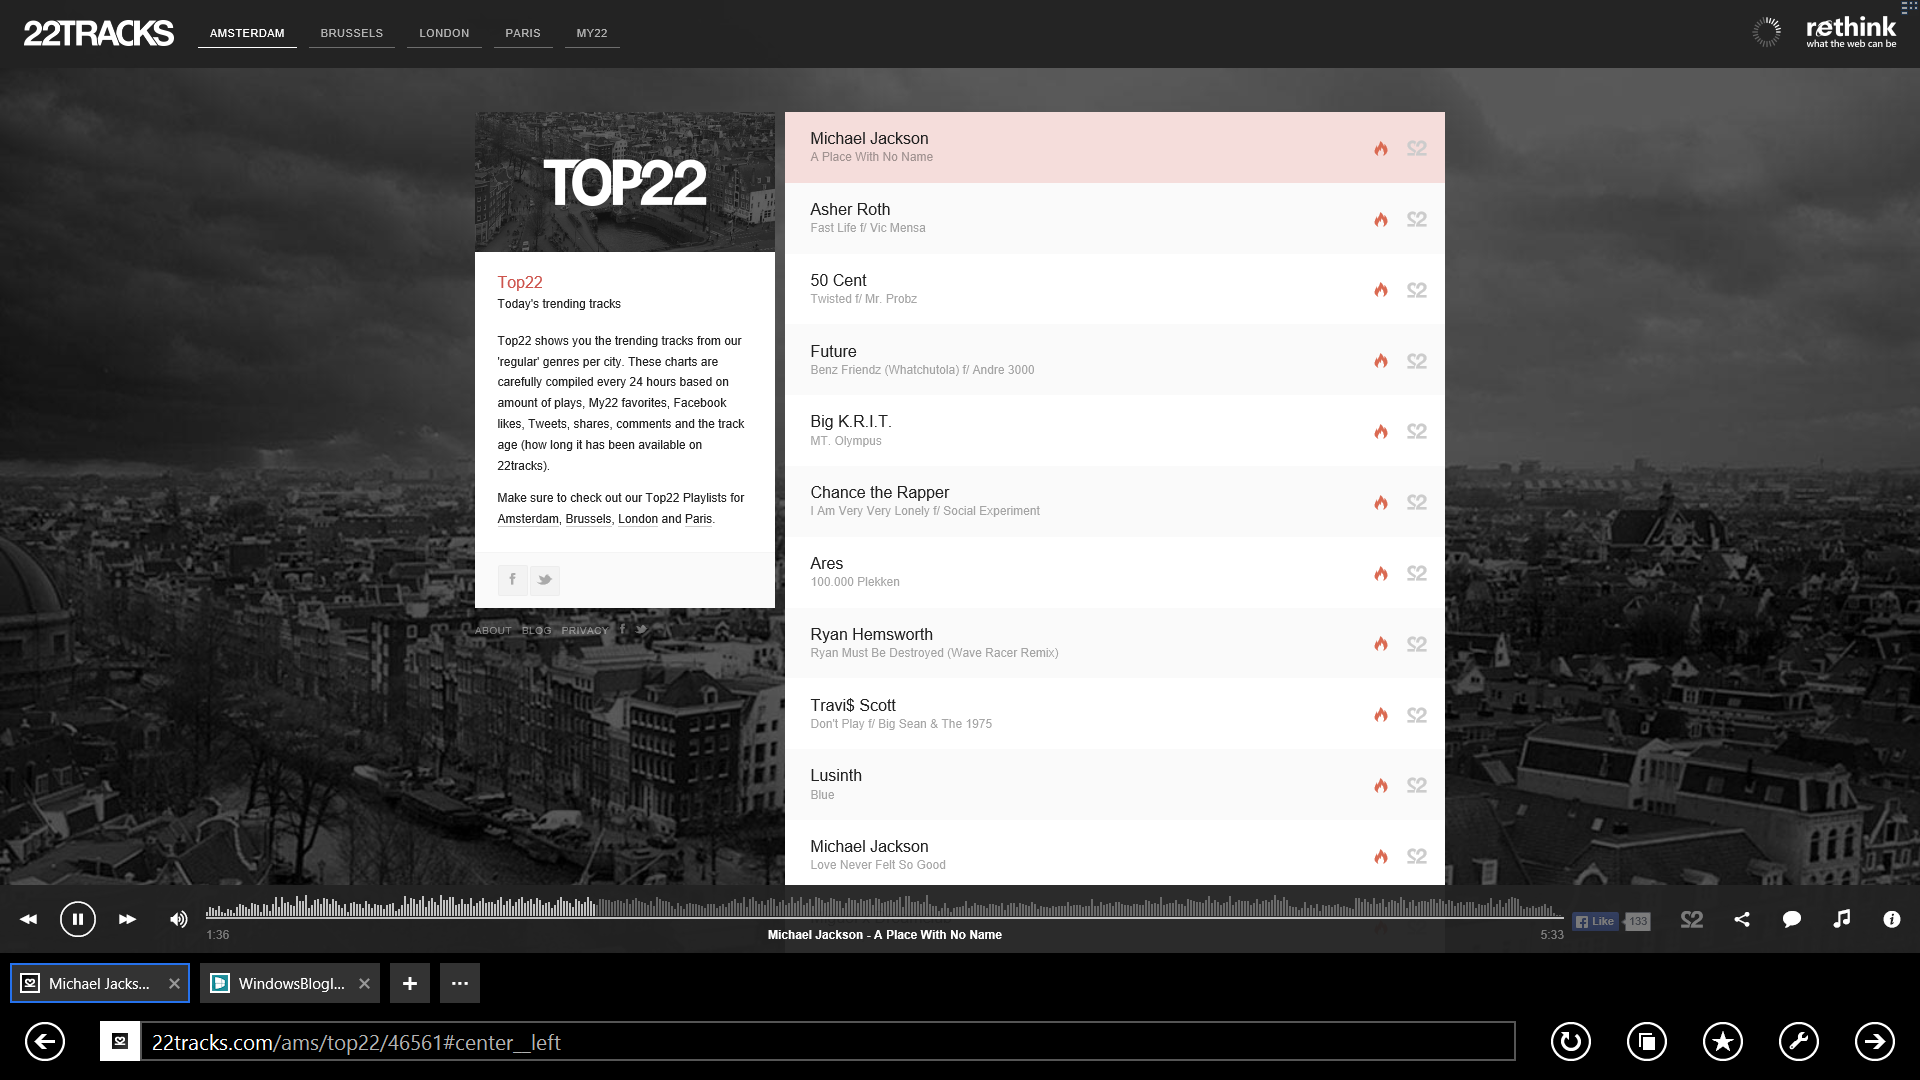The height and width of the screenshot is (1080, 1920).
Task: Switch to the London city tab
Action: pyautogui.click(x=444, y=33)
